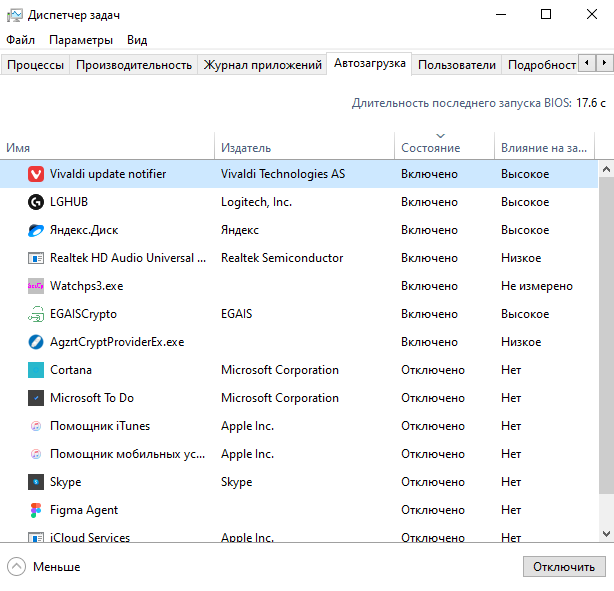Image resolution: width=614 pixels, height=591 pixels.
Task: Click the iCloud Services icon
Action: click(x=36, y=537)
